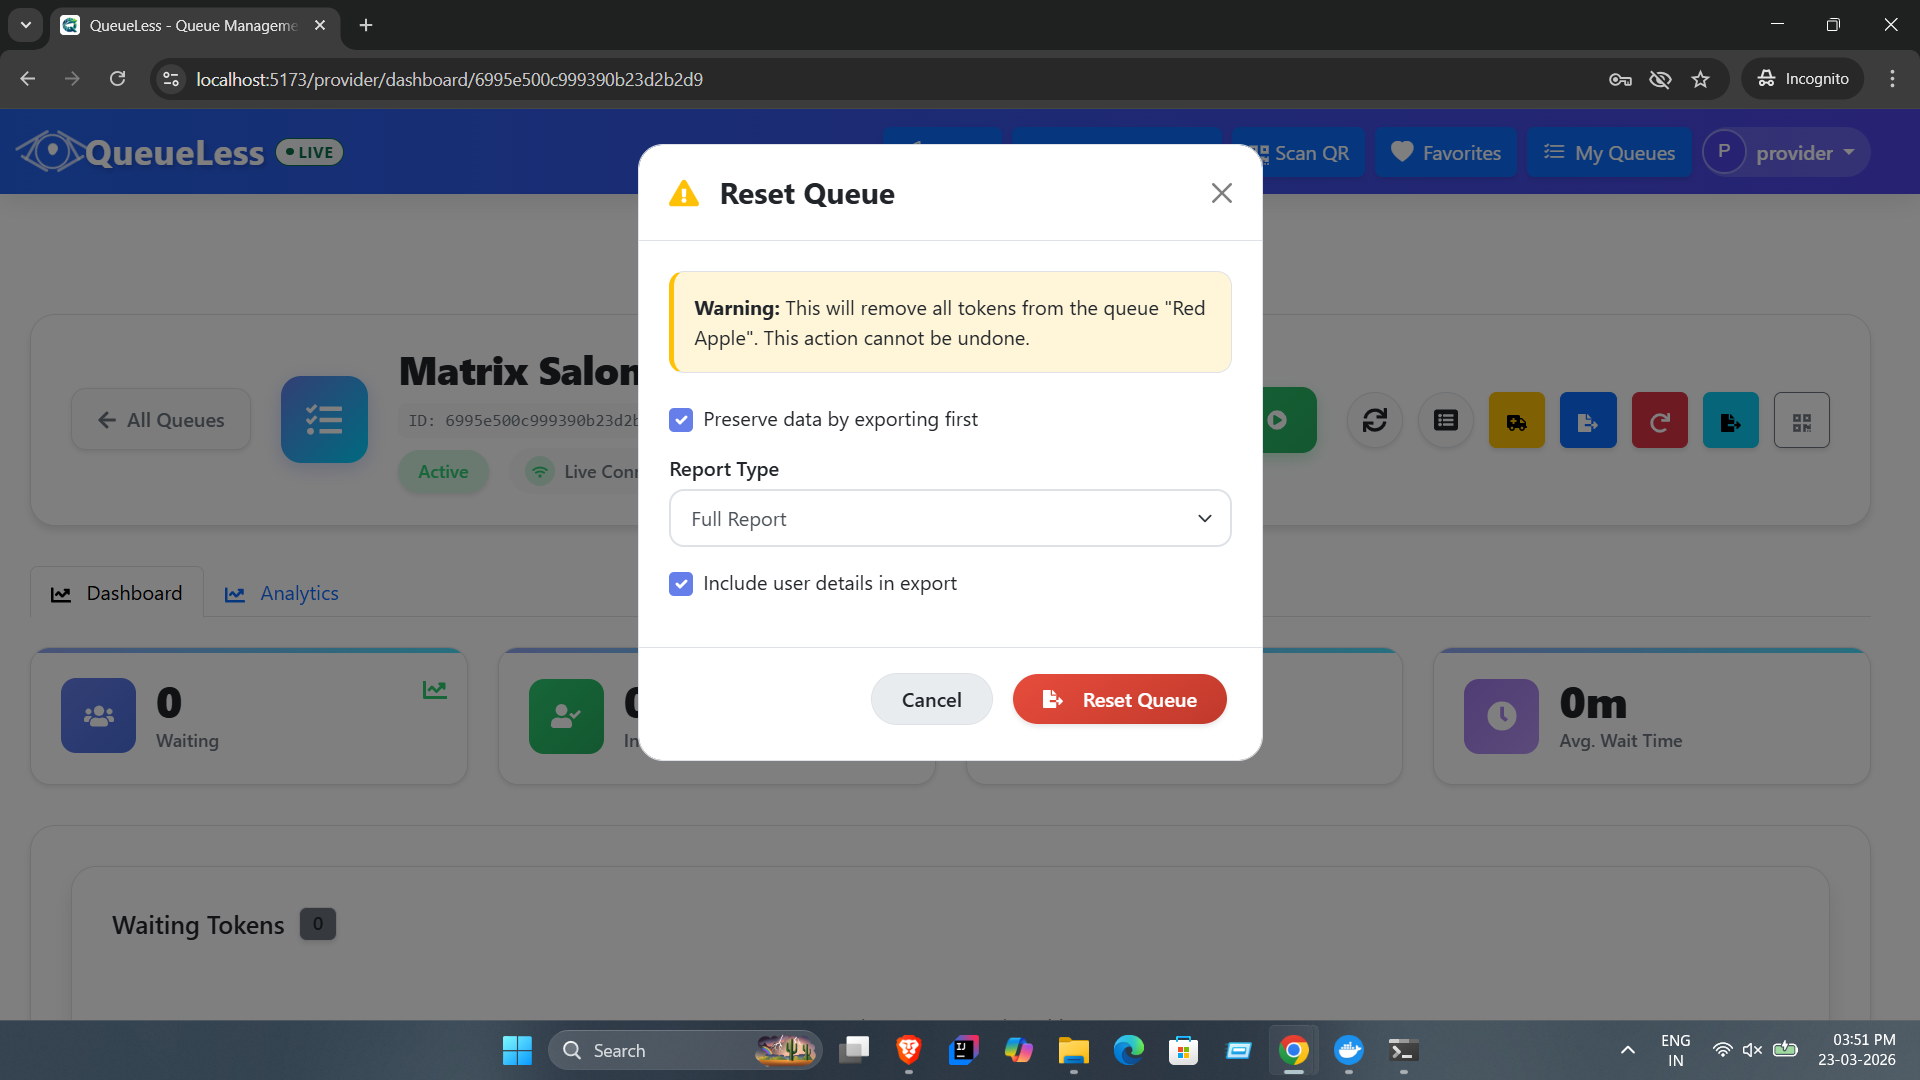Expand the provider account dropdown
This screenshot has height=1080, width=1920.
1786,153
